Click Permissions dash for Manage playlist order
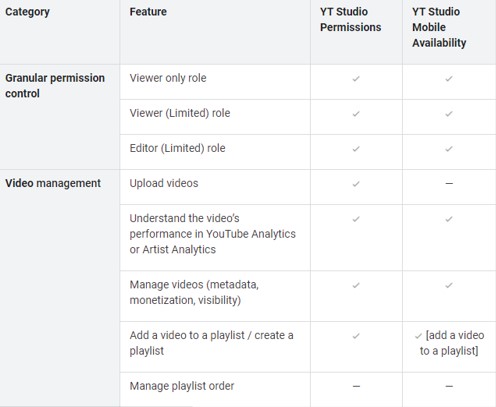496x407 pixels. [356, 386]
